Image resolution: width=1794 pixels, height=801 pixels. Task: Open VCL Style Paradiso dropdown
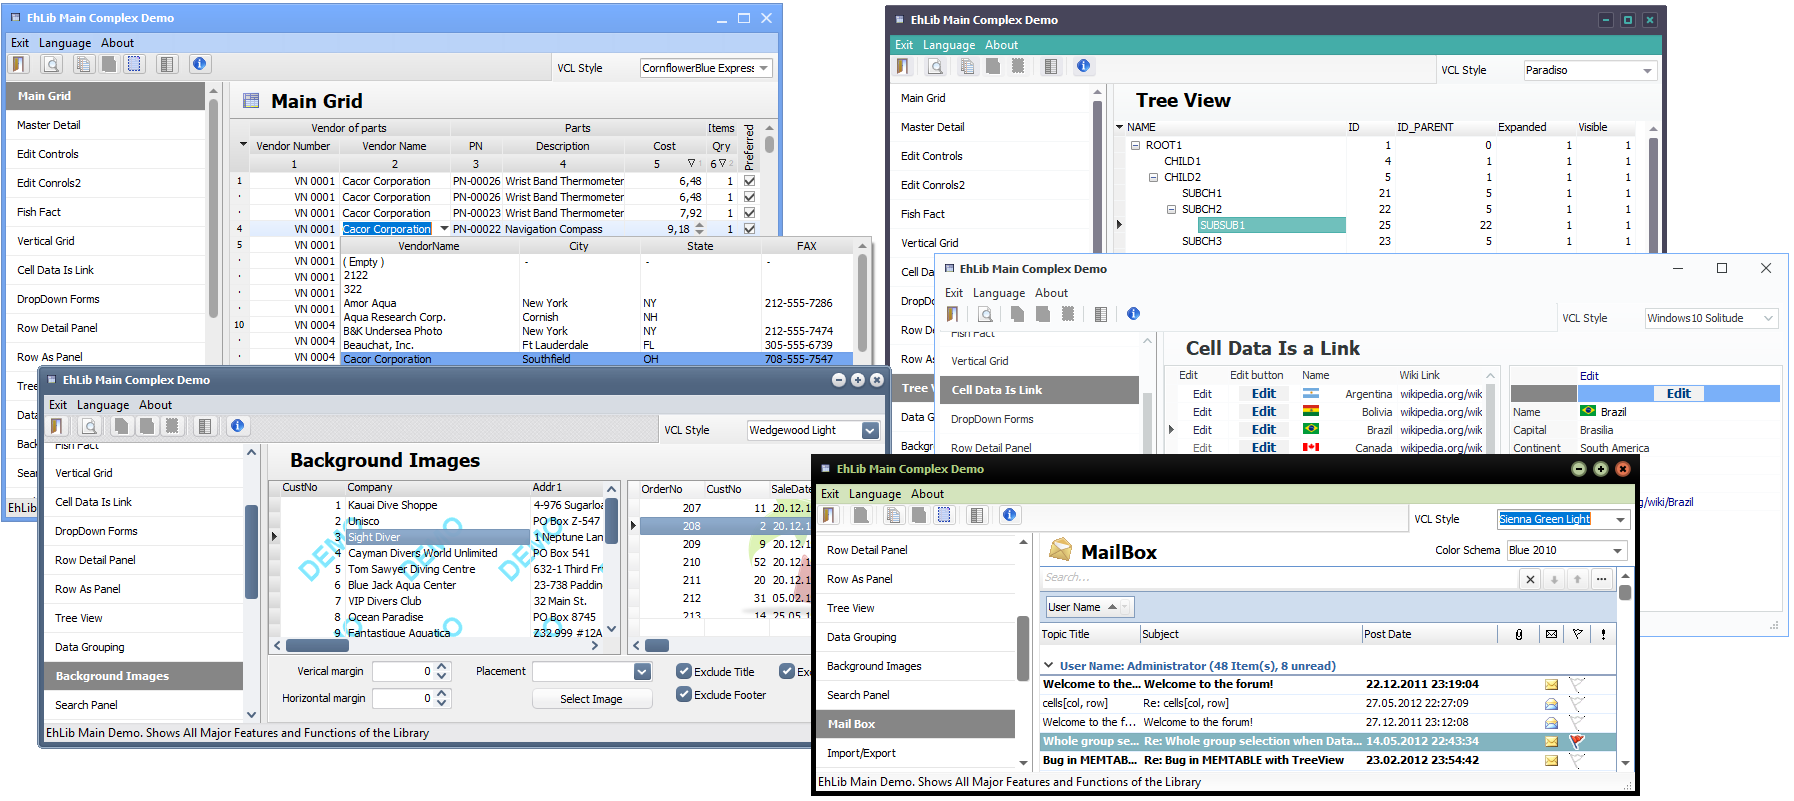[x=1647, y=70]
